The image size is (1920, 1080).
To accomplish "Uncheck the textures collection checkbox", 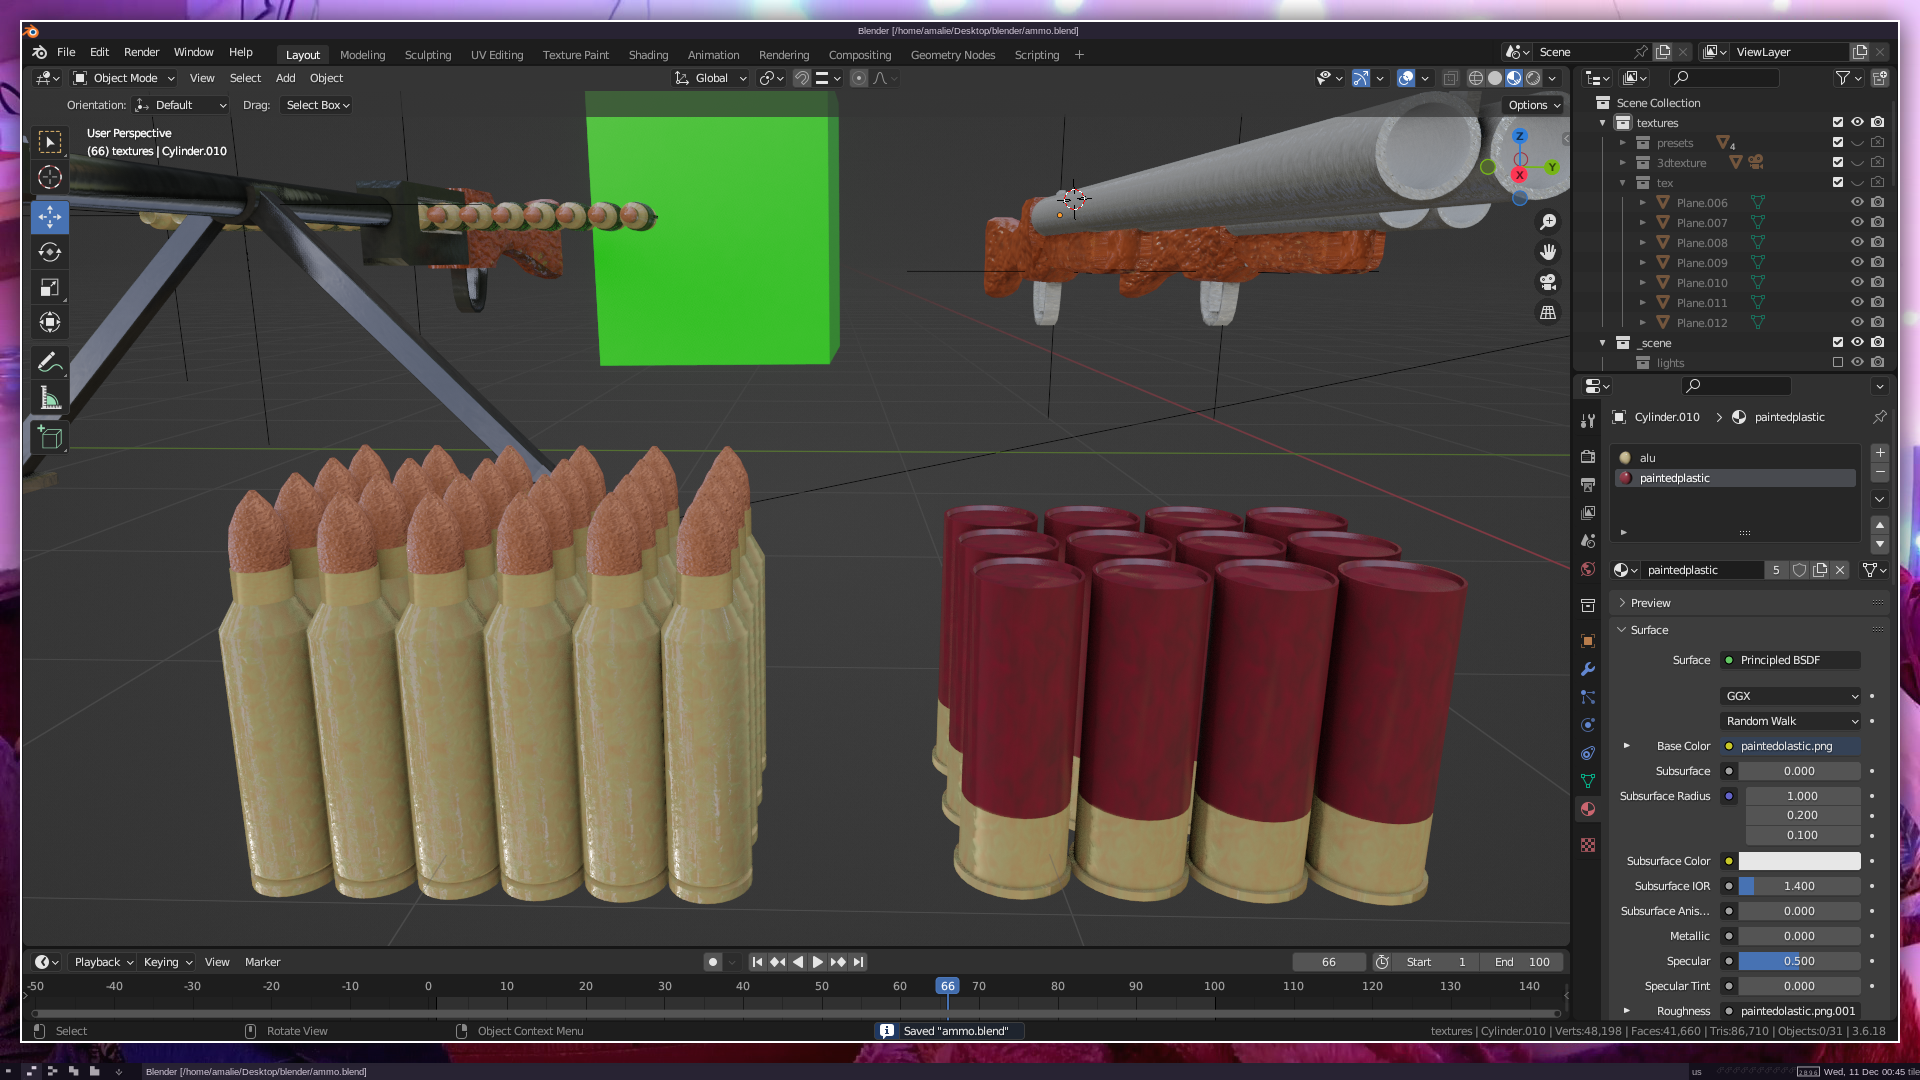I will pos(1838,122).
